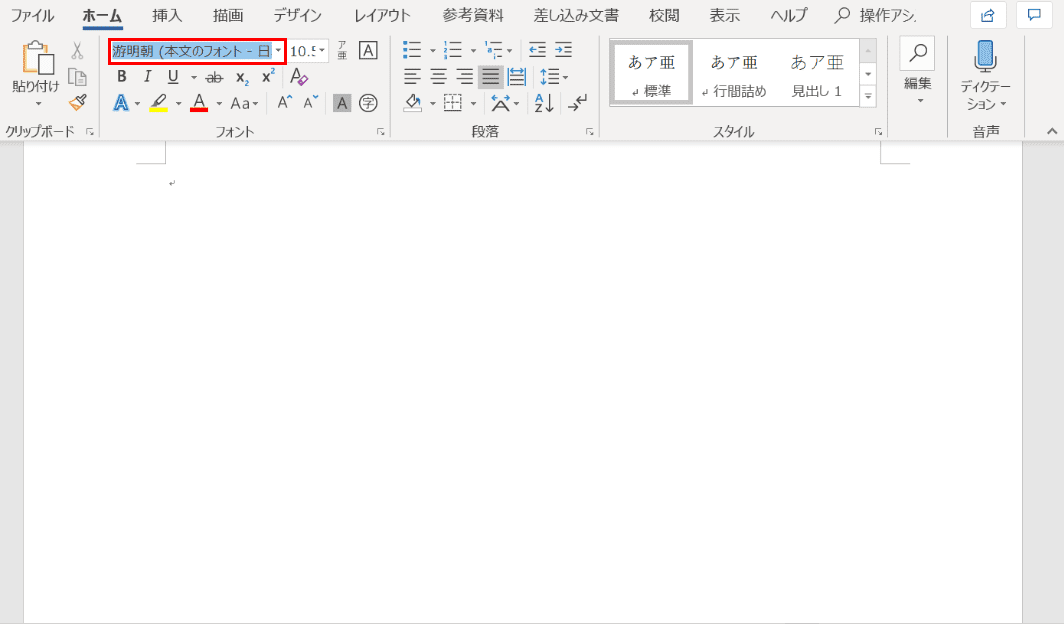
Task: Click Increase Font Size icon
Action: (x=285, y=103)
